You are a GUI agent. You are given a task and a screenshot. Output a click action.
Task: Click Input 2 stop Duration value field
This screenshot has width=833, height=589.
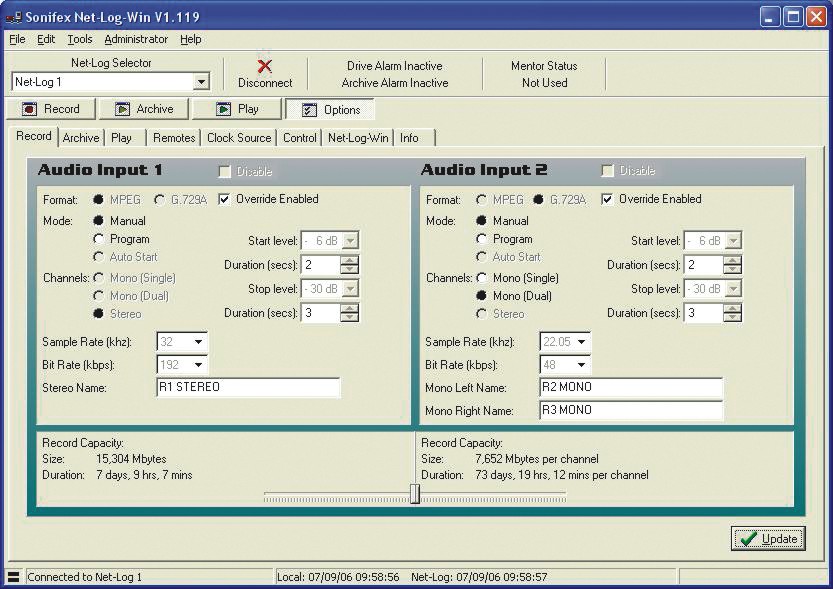tap(703, 313)
